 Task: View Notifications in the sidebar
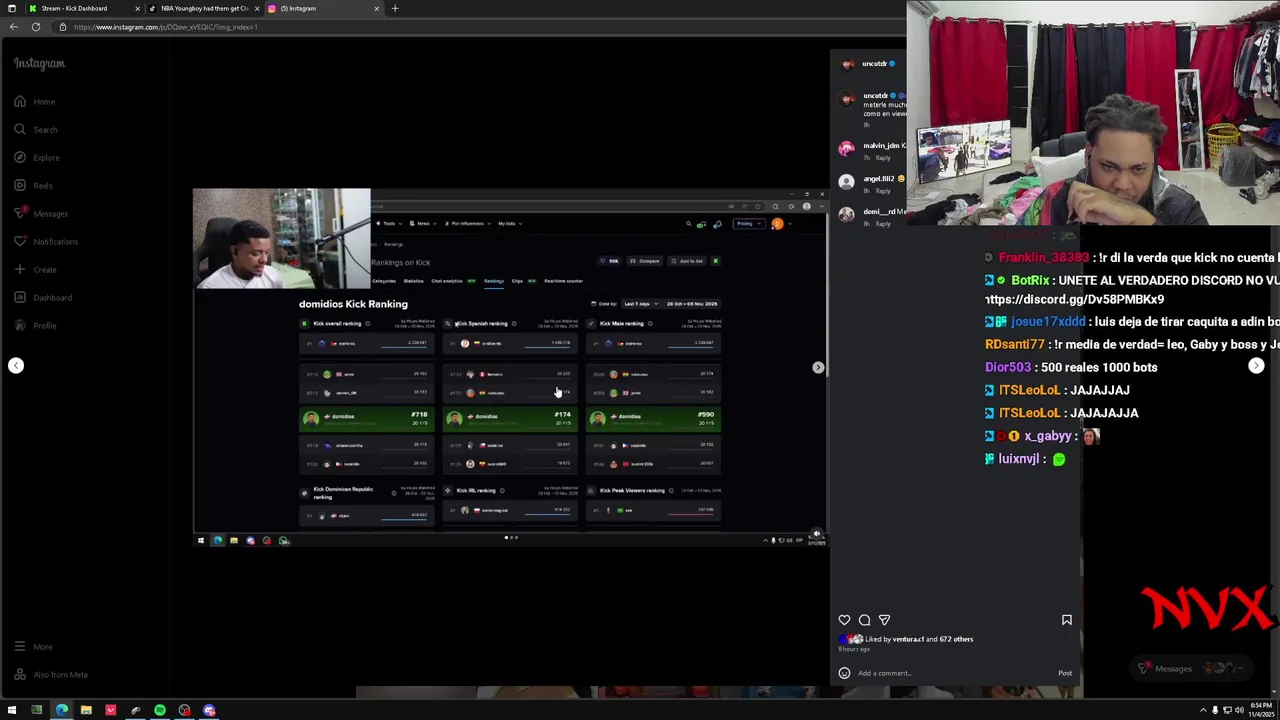point(45,241)
